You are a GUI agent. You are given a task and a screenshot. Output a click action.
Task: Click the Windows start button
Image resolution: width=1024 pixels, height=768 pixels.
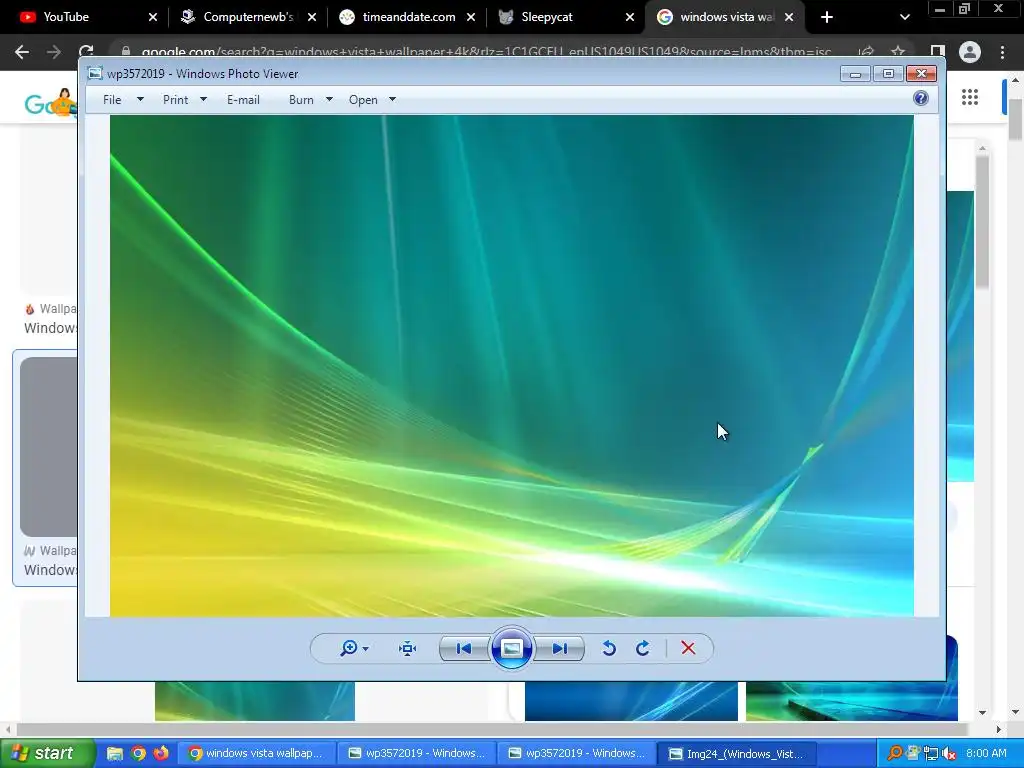tap(47, 753)
